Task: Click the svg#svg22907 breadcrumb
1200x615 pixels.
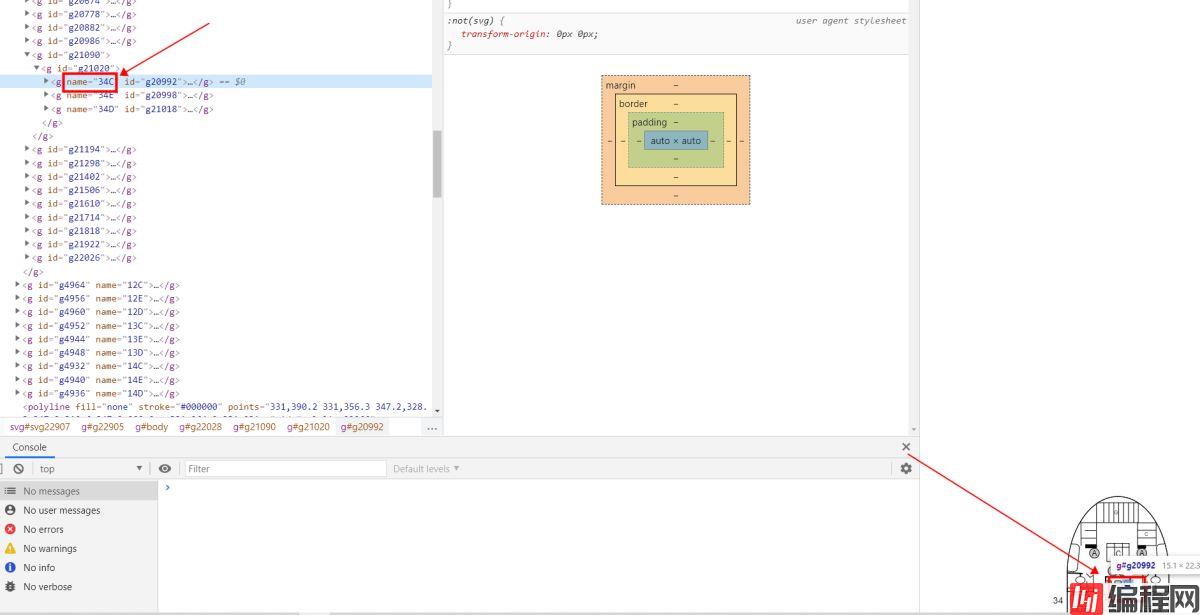Action: pos(39,427)
